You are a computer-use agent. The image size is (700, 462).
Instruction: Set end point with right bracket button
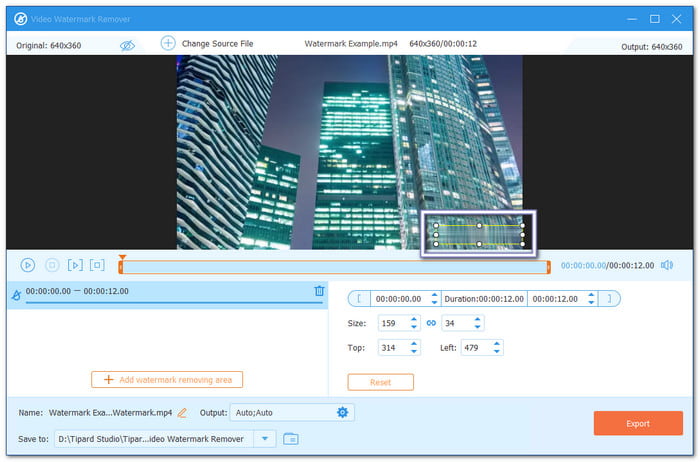609,299
